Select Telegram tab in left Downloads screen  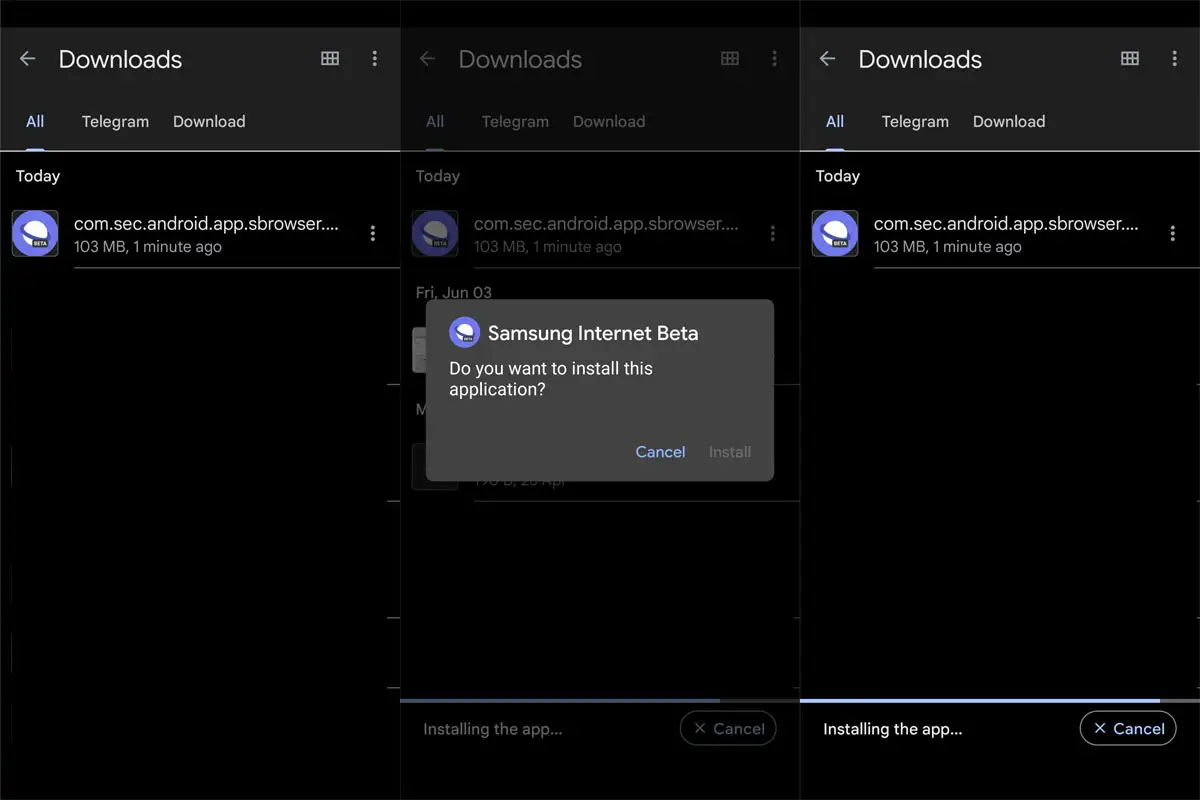pos(115,122)
